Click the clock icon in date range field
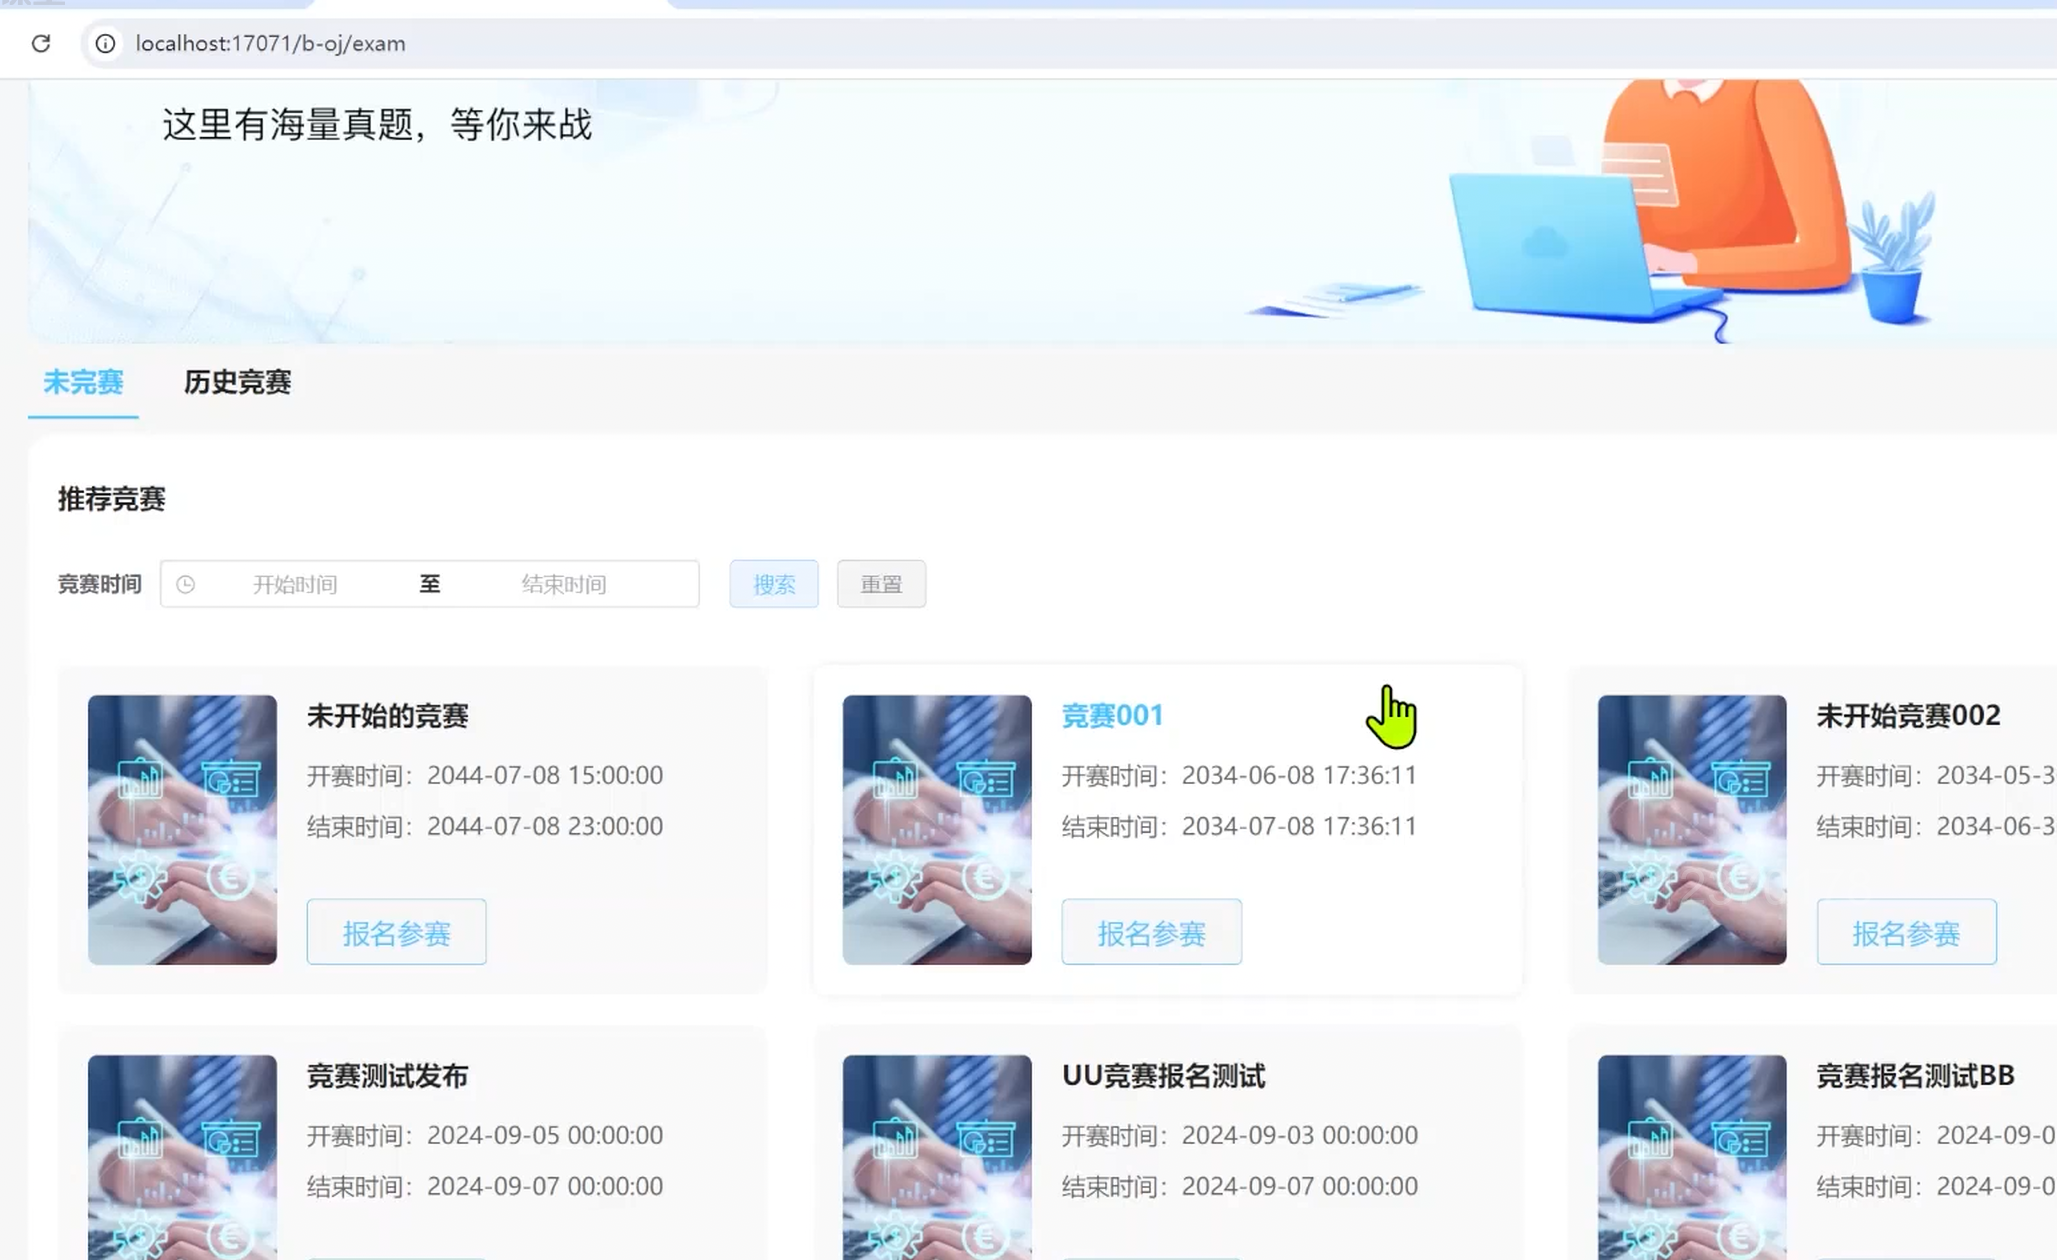Screen dimensions: 2057x1260 click(186, 584)
